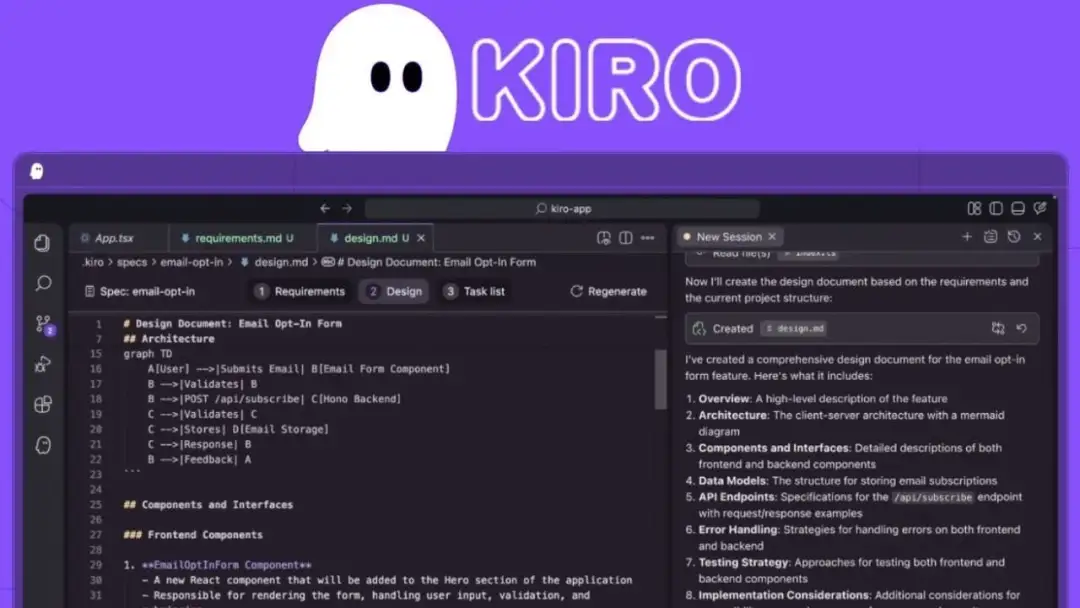Close the New Session tab
Viewport: 1080px width, 608px height.
772,237
